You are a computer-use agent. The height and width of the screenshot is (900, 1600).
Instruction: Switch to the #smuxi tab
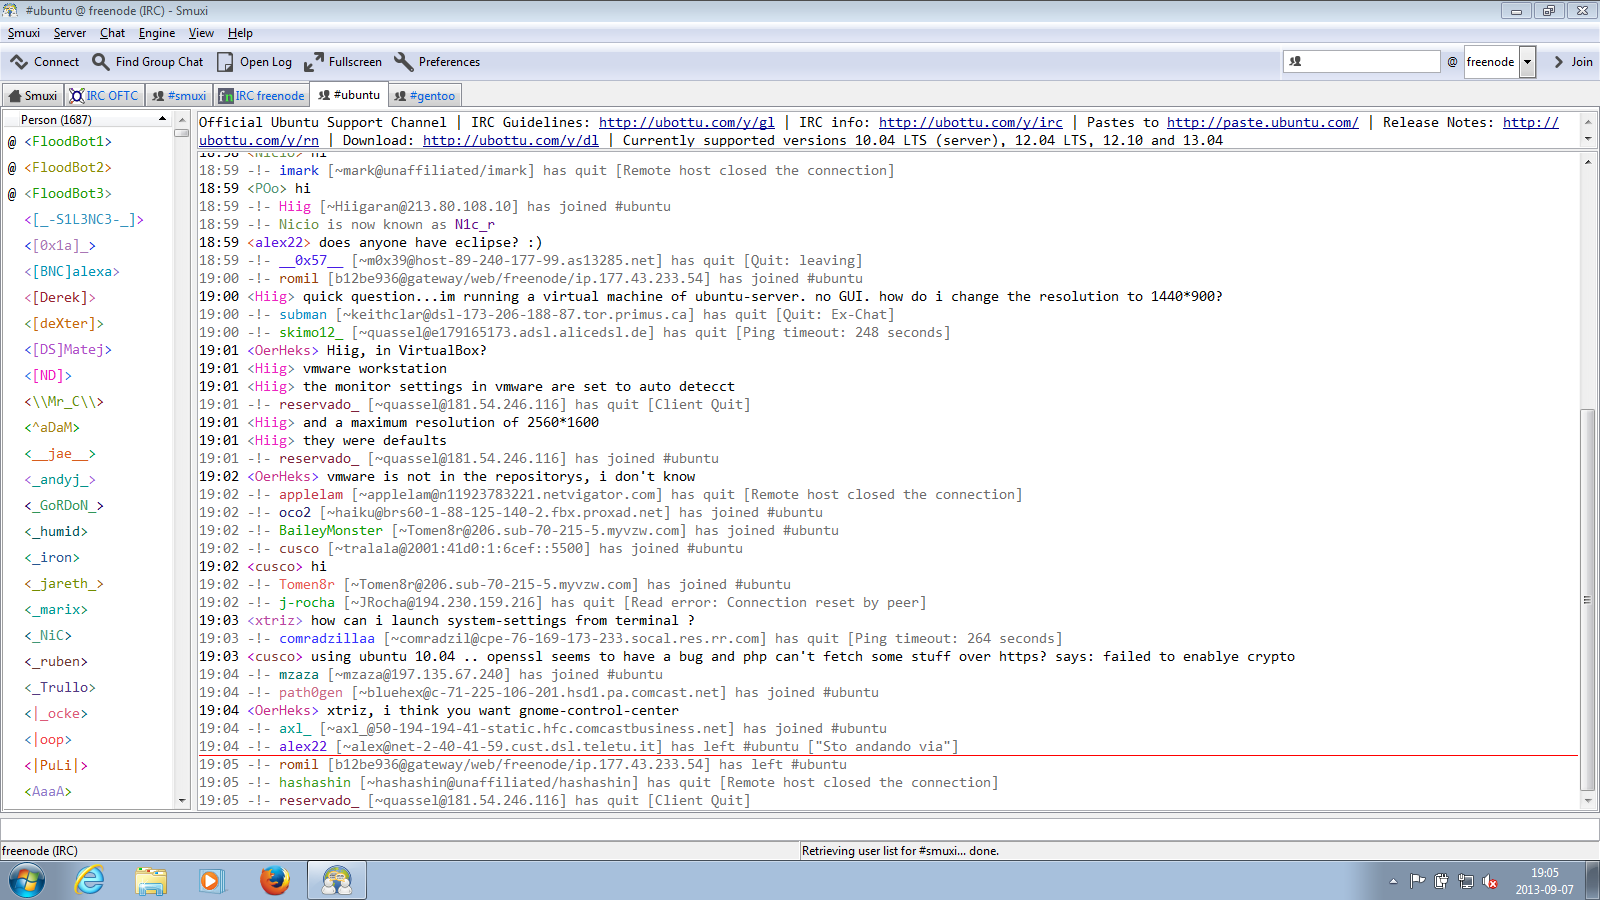(179, 96)
